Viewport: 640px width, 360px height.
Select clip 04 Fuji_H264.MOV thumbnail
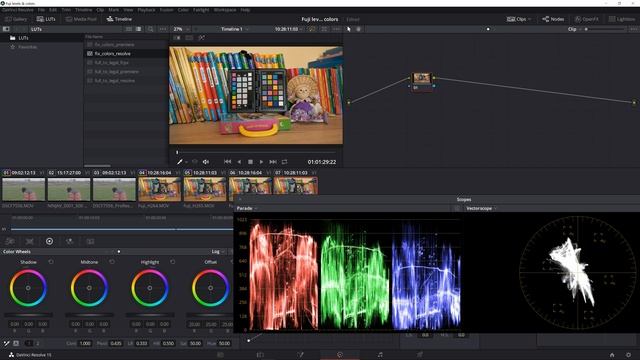click(x=159, y=189)
